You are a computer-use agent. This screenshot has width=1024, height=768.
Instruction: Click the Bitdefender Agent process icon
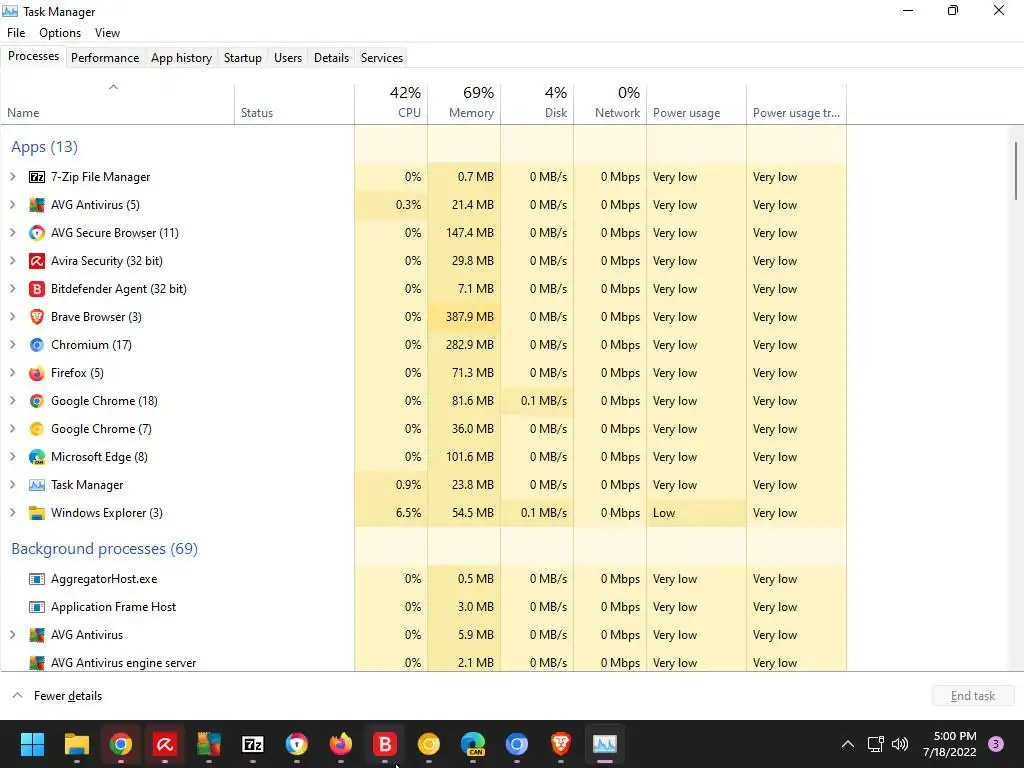pyautogui.click(x=37, y=289)
